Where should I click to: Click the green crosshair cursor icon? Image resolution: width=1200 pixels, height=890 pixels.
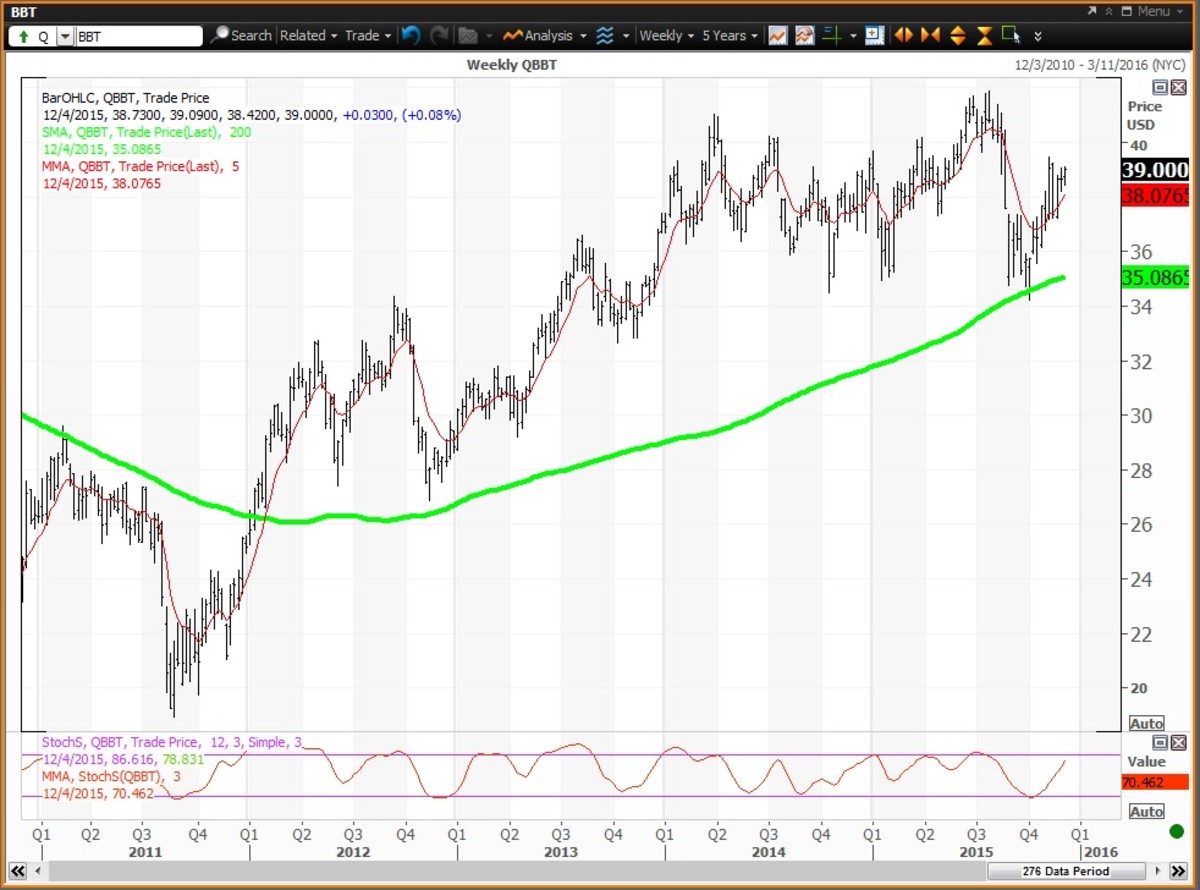[830, 35]
